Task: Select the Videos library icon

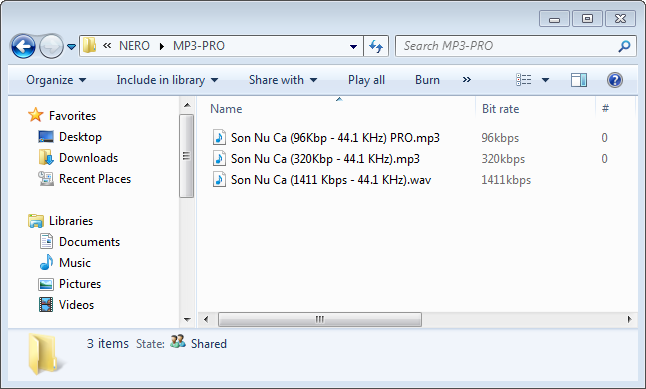Action: coord(46,305)
